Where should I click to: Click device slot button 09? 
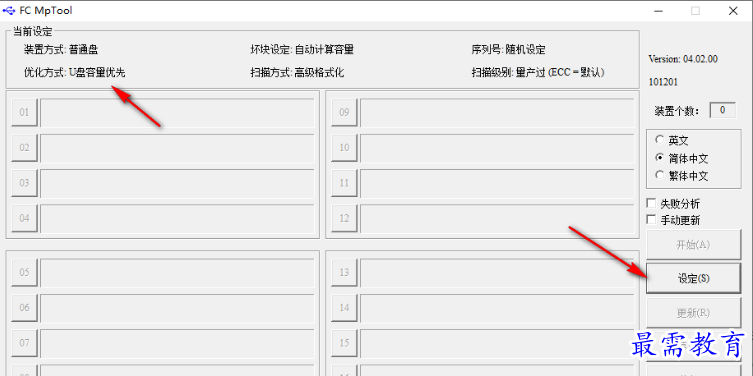[x=344, y=112]
